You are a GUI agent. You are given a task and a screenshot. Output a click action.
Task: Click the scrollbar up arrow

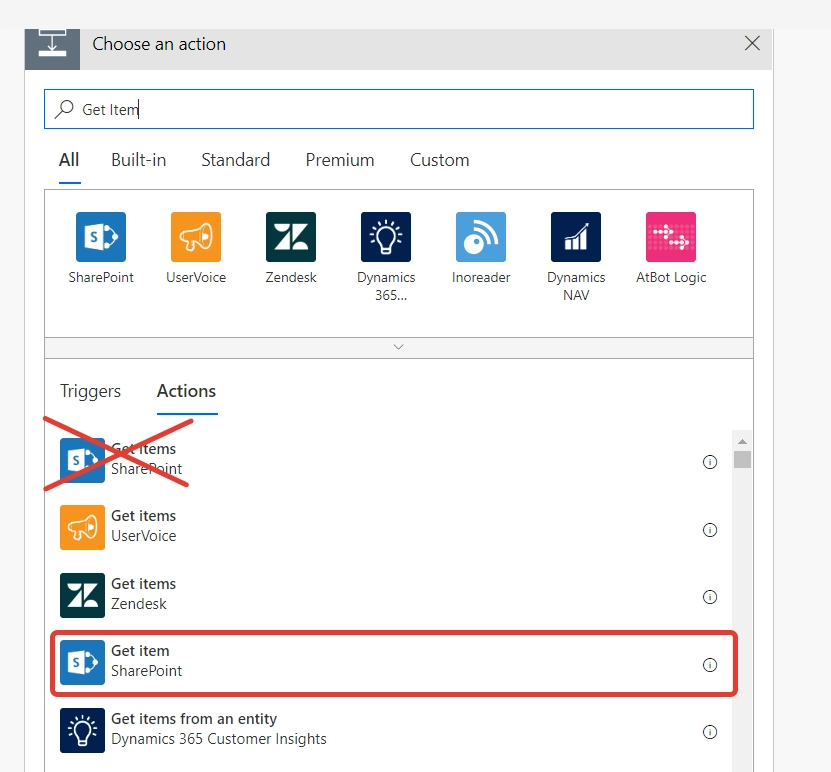pos(742,441)
